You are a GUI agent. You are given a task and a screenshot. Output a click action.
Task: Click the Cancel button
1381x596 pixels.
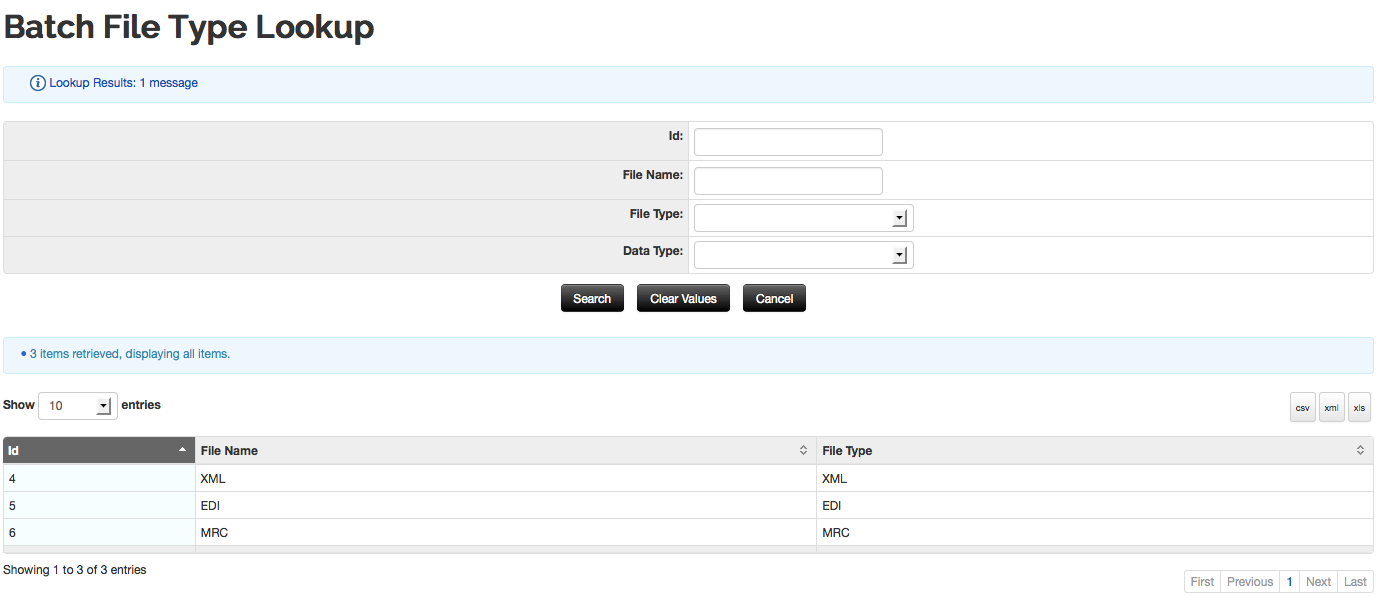774,298
